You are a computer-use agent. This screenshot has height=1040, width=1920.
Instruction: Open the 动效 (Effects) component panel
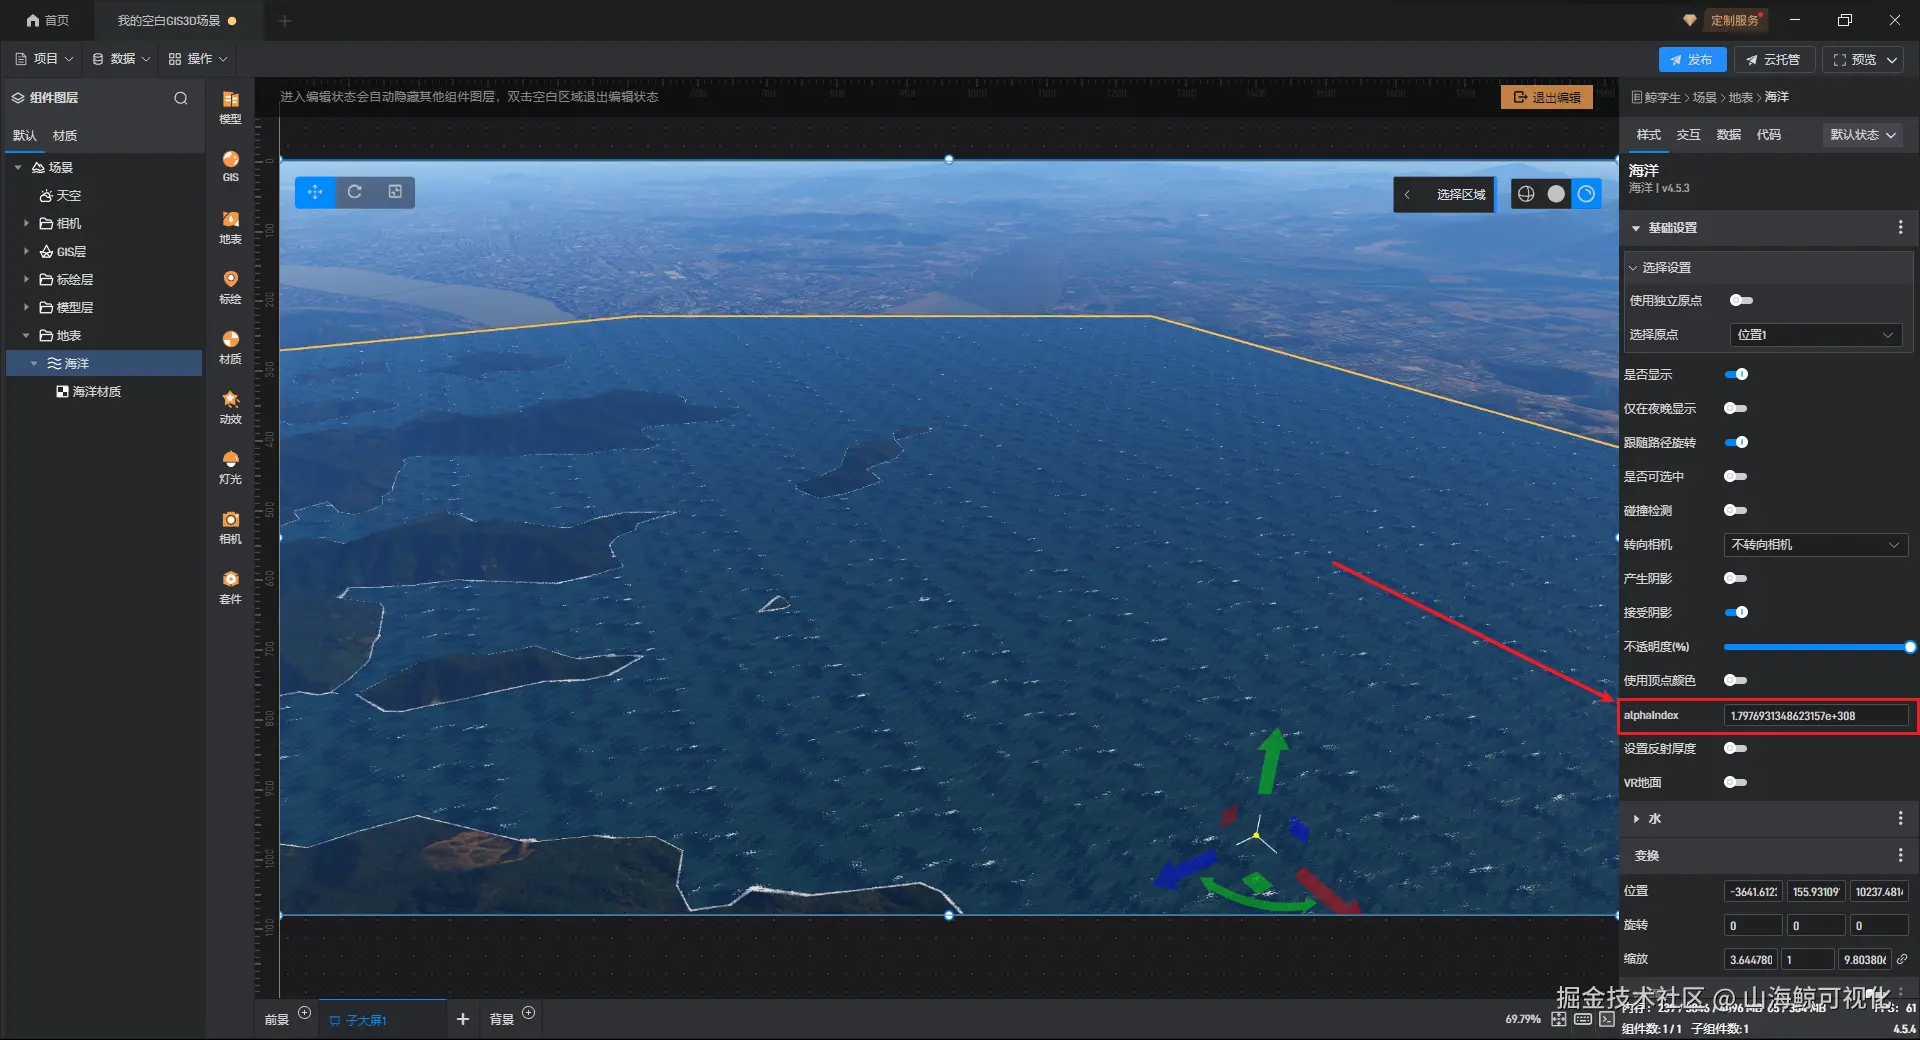[230, 407]
